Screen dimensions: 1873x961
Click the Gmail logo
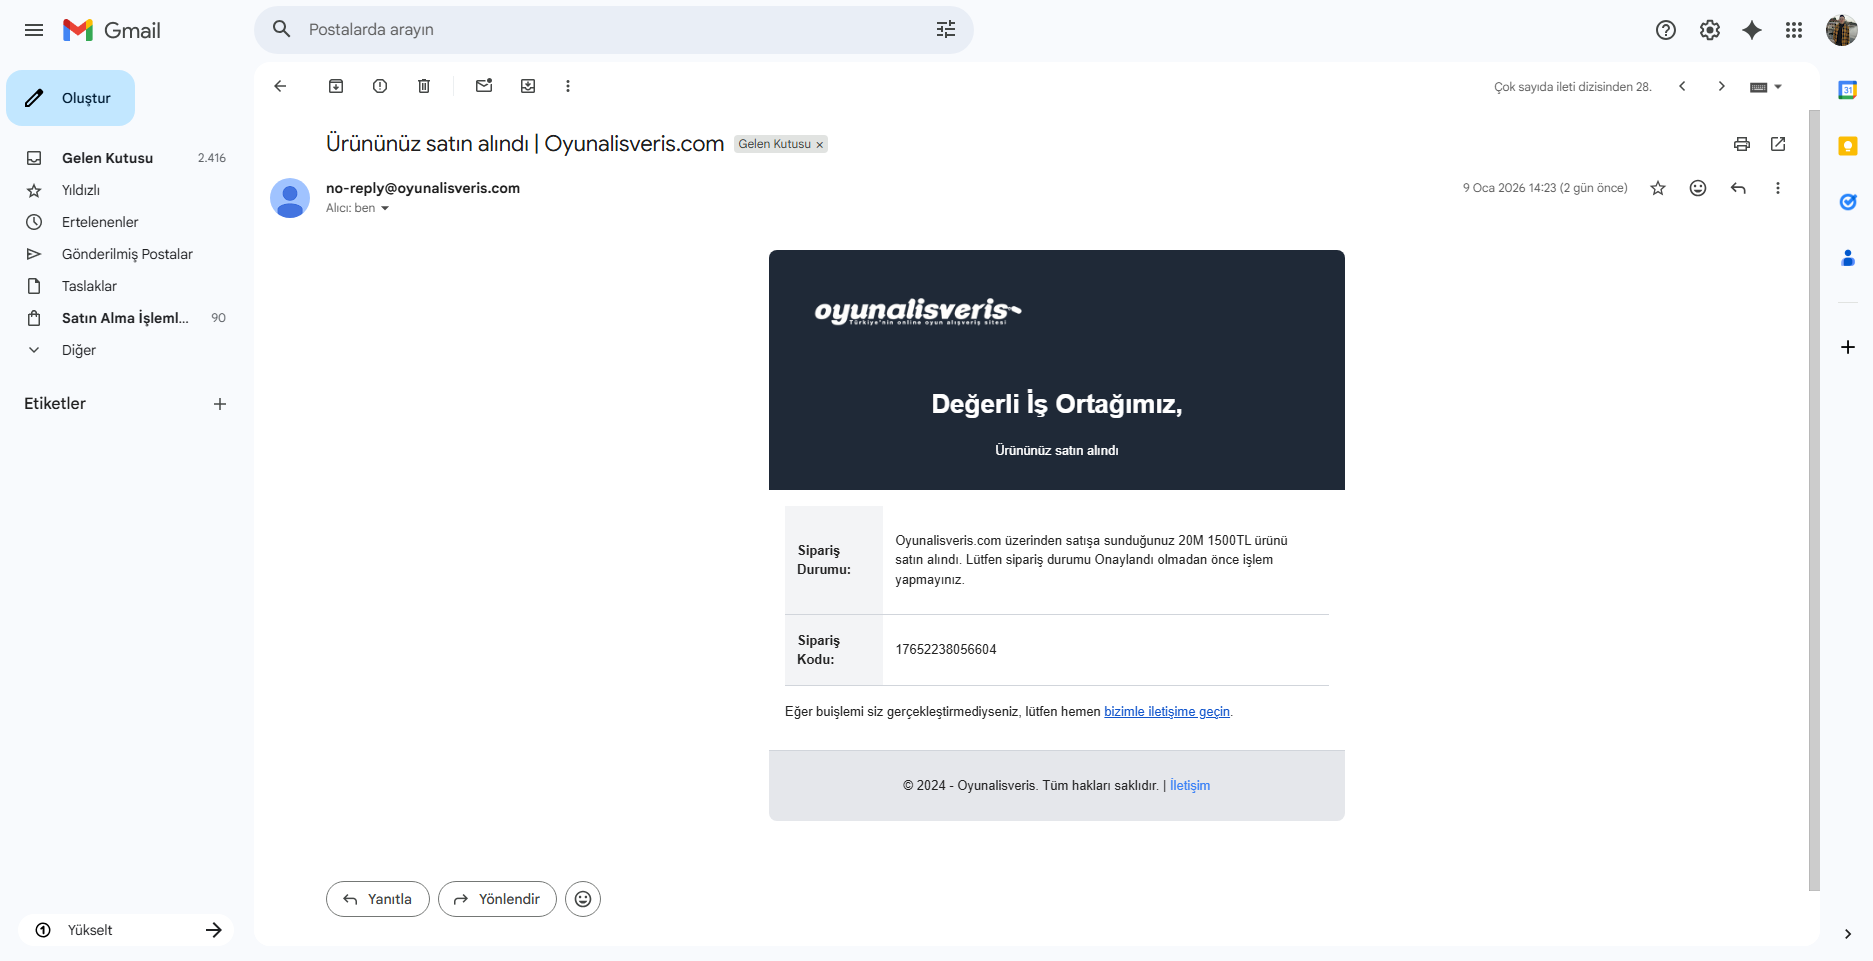(x=111, y=30)
